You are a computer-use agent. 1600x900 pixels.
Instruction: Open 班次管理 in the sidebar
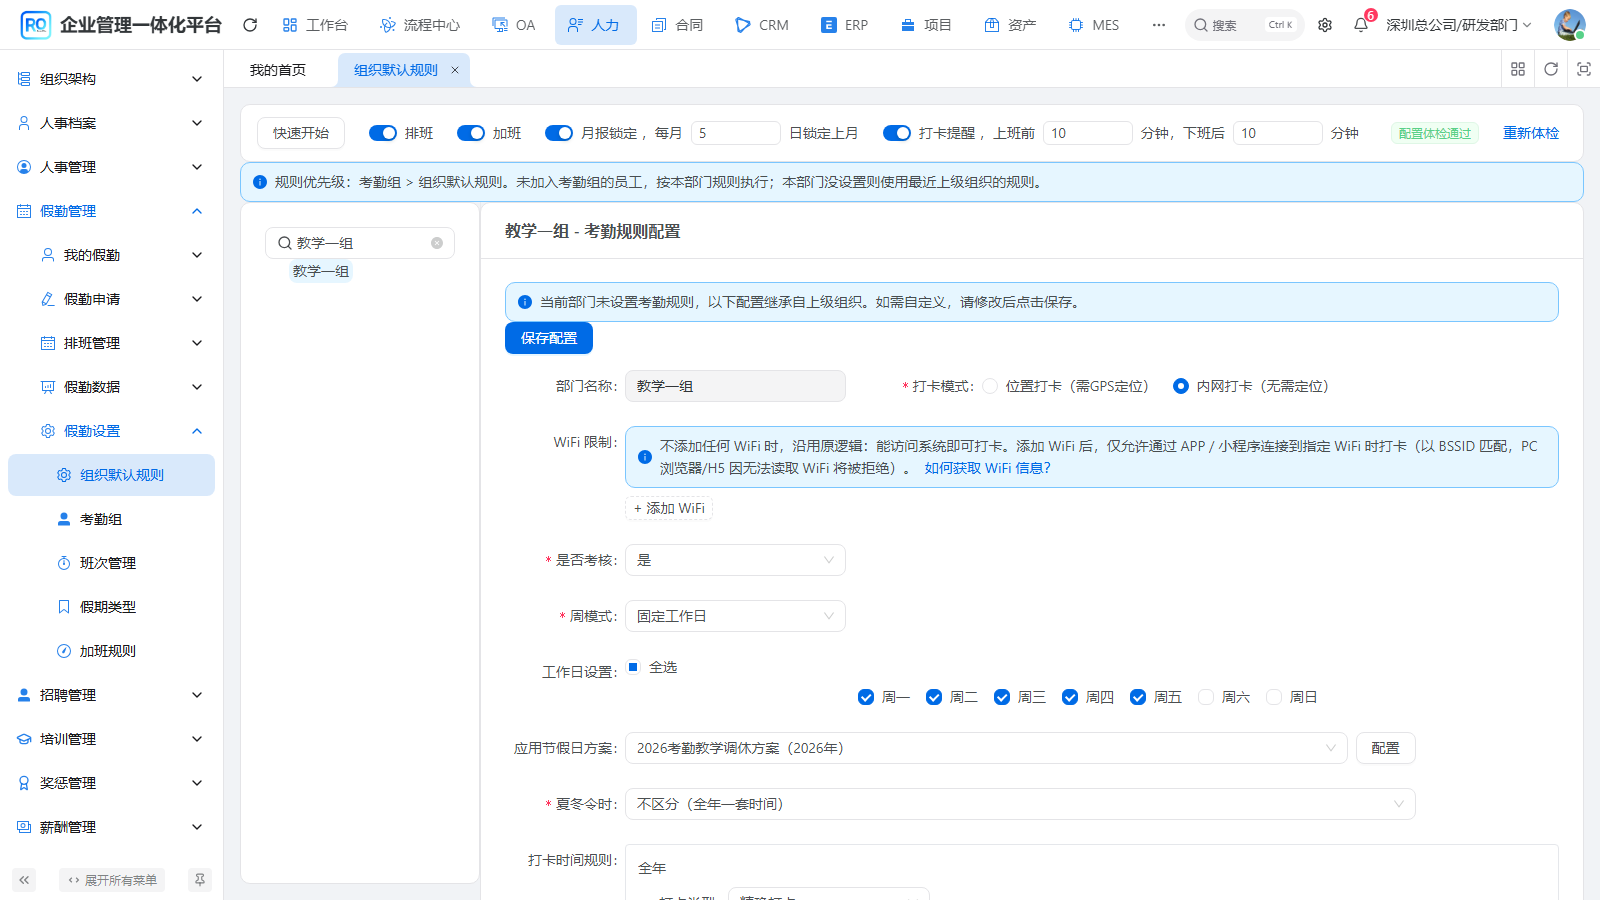[x=112, y=563]
